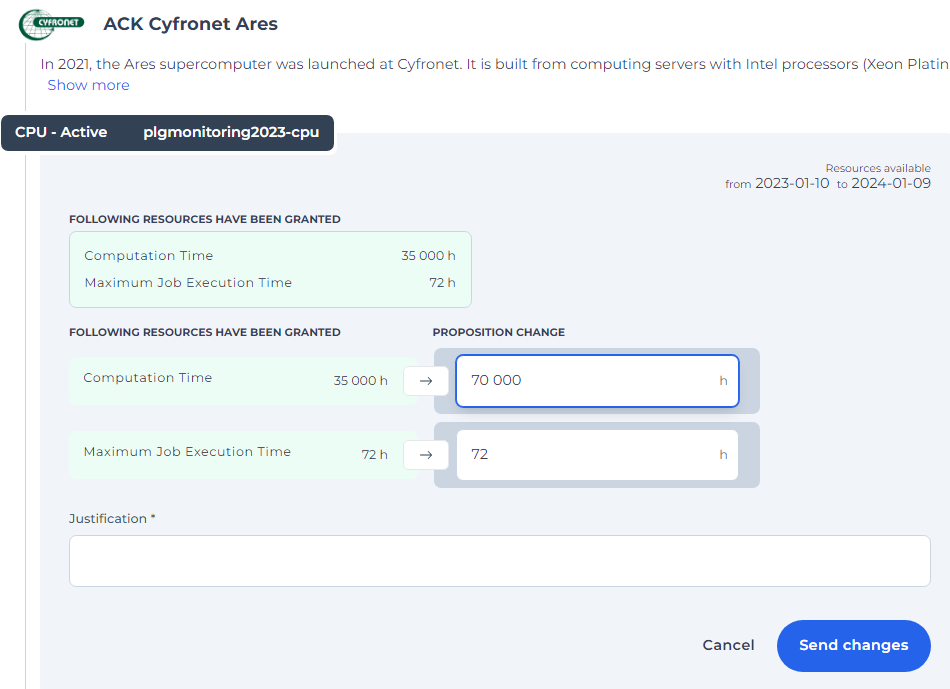Click the Cyfronet logo icon

pos(51,24)
